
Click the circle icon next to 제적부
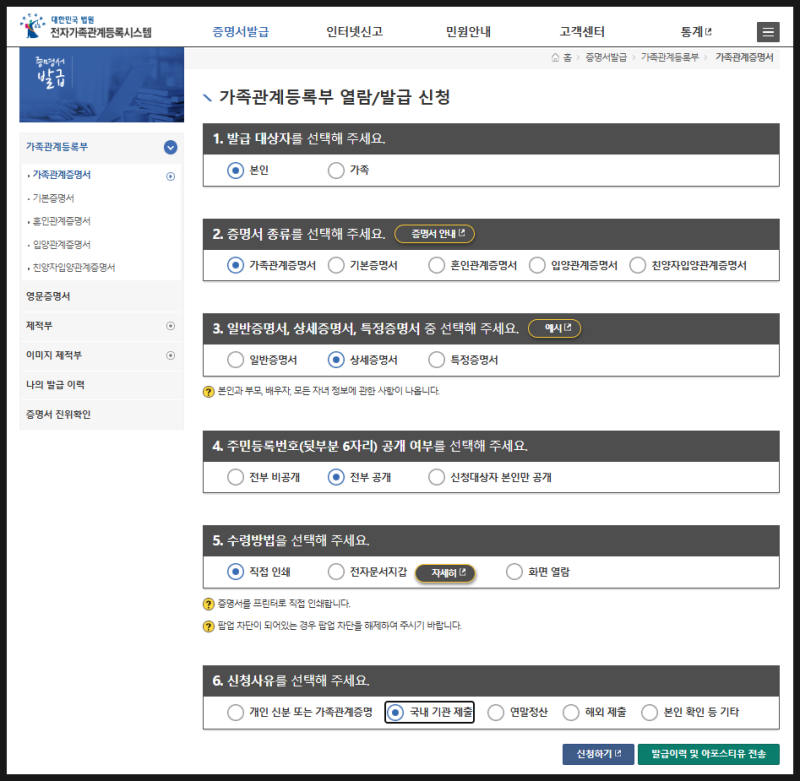click(170, 326)
